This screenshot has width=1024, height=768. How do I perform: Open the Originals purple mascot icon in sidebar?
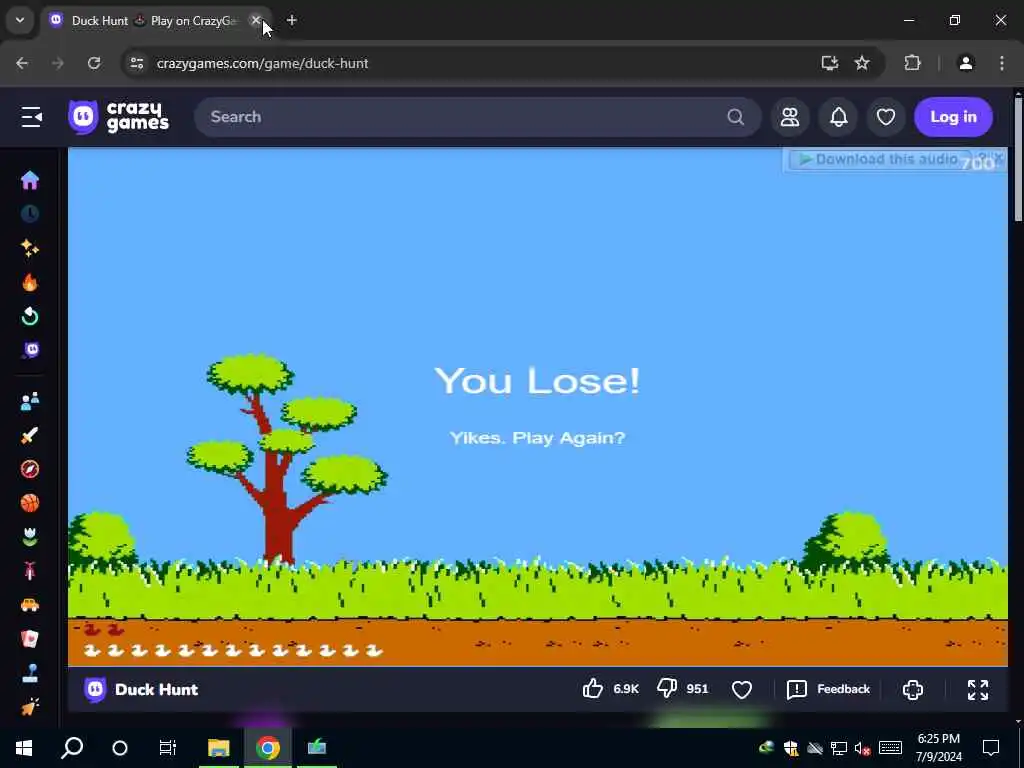pyautogui.click(x=30, y=351)
